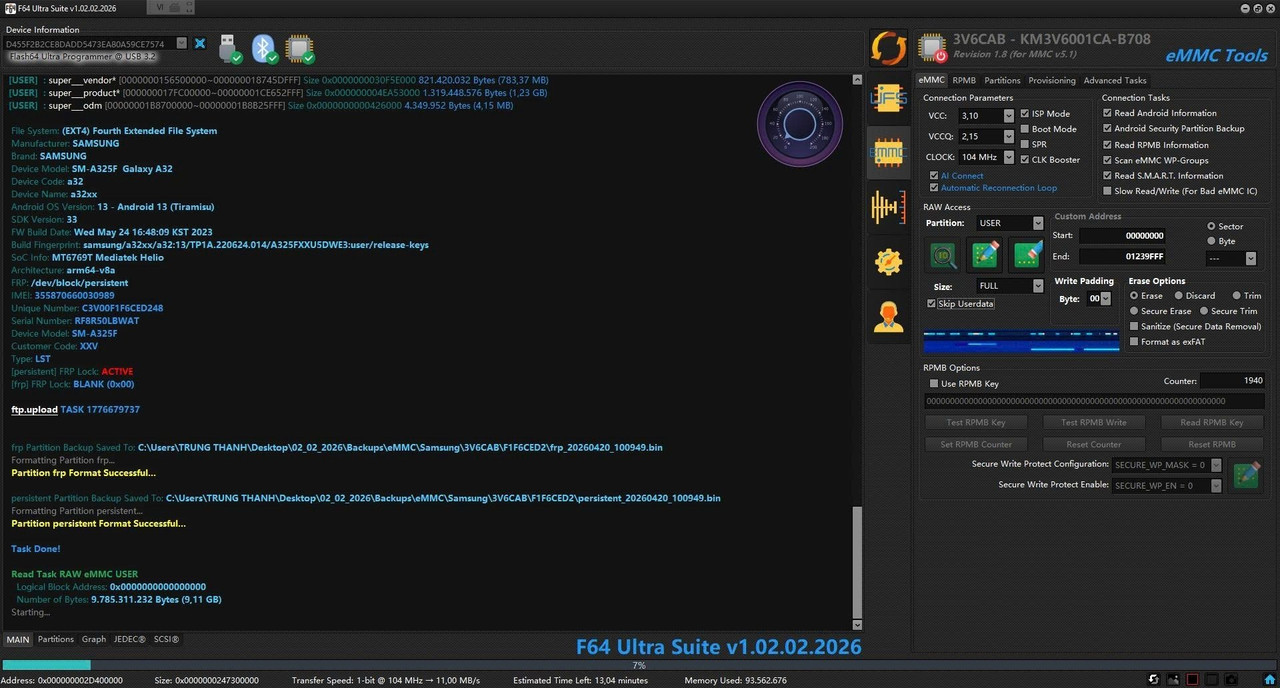Click the Read RAW magnifier icon
Screen dimensions: 1280x688
click(942, 255)
